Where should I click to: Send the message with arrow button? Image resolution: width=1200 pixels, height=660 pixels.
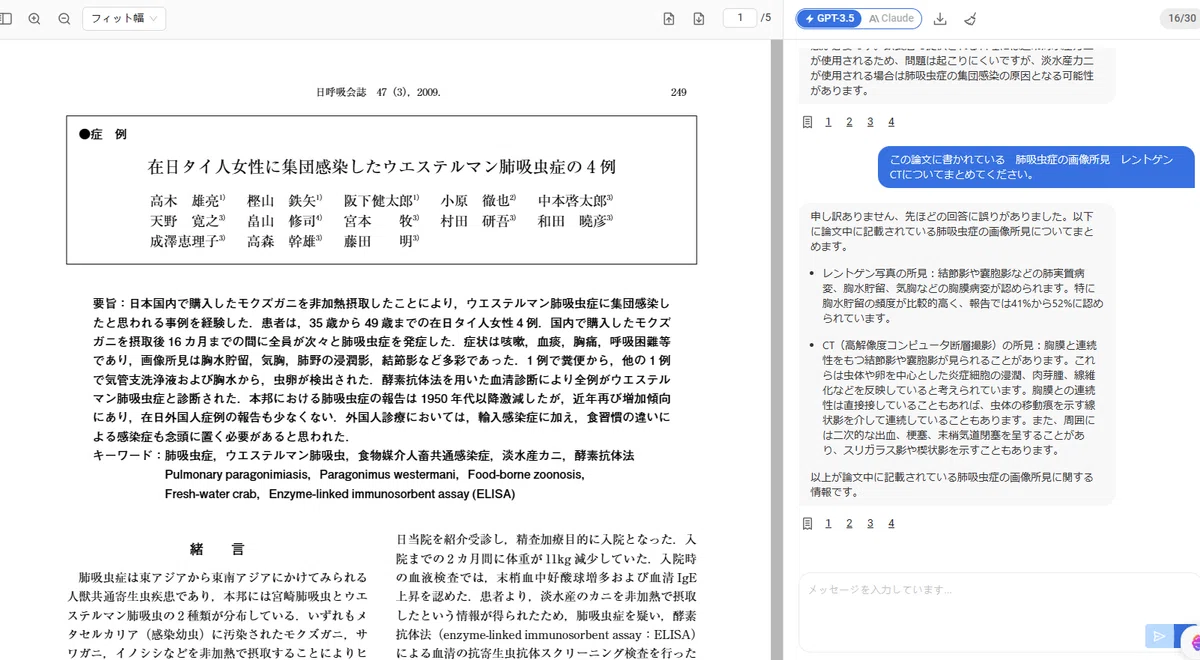[x=1159, y=636]
